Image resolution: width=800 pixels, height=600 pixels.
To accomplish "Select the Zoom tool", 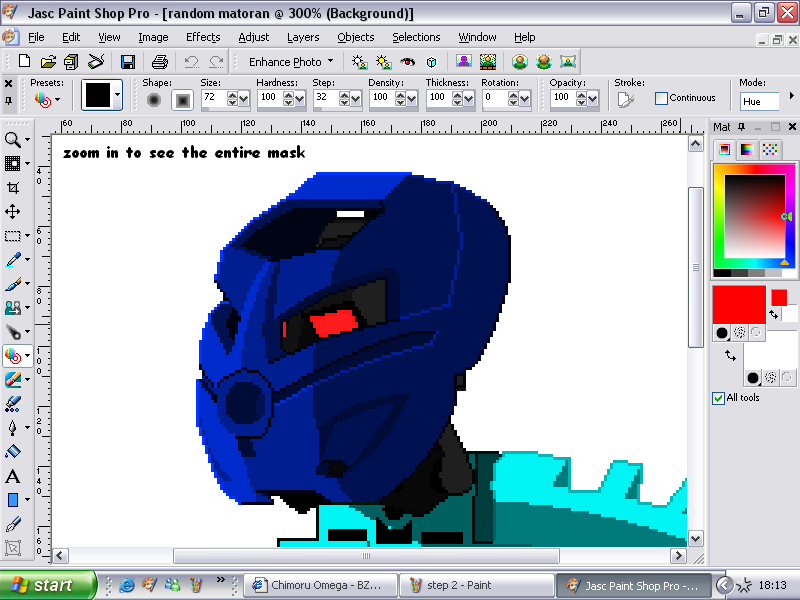I will (x=15, y=139).
